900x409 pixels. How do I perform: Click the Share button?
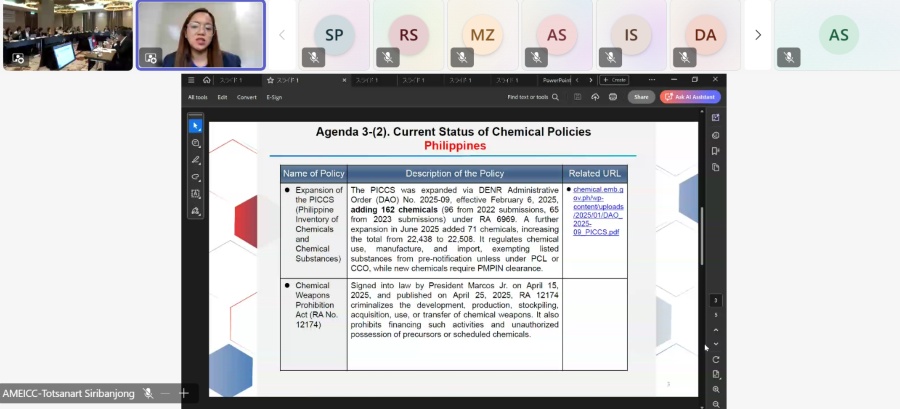(641, 97)
